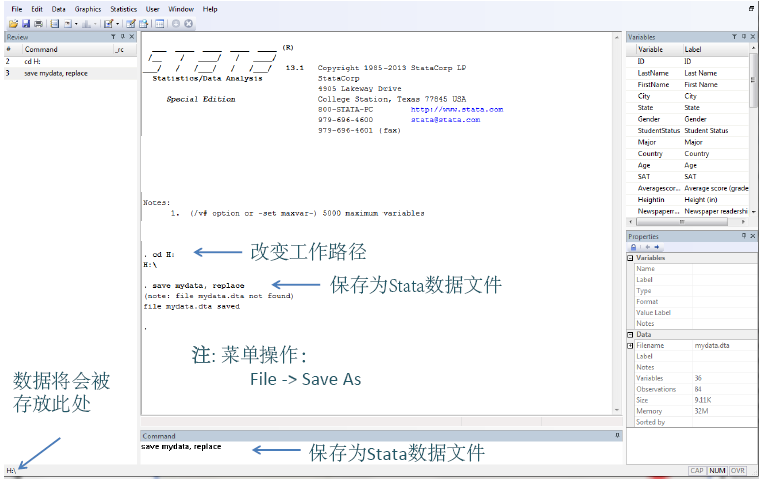Image resolution: width=762 pixels, height=480 pixels.
Task: Click the Clear --more-- condition icon
Action: (176, 23)
